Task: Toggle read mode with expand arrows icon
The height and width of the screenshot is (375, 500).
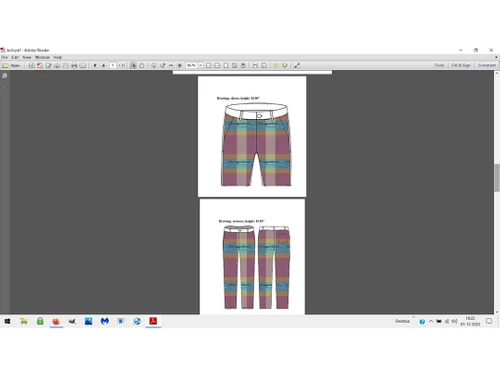Action: point(297,65)
